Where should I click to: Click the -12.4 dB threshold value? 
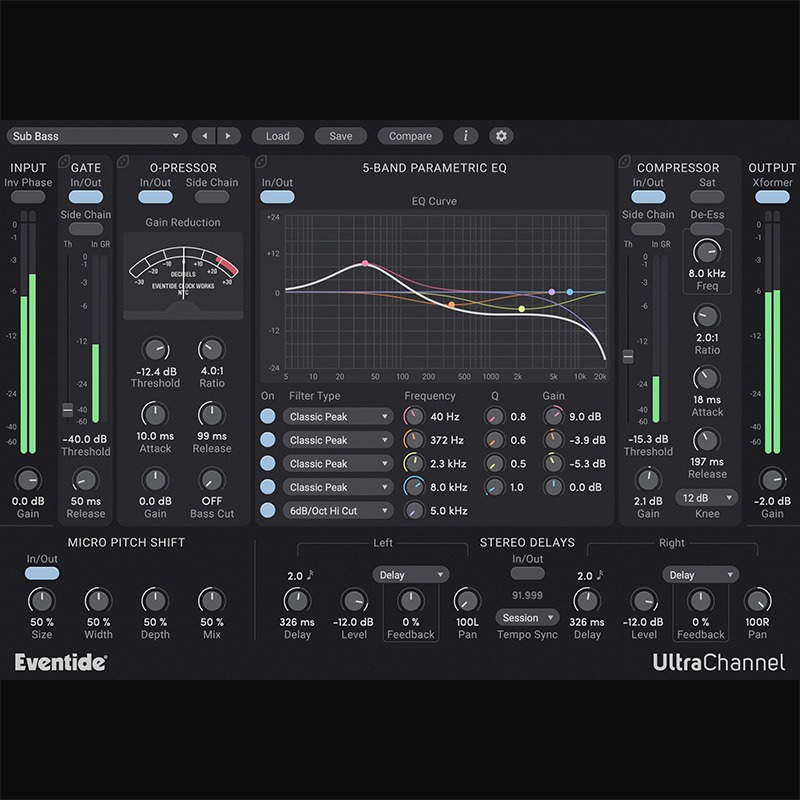pos(156,372)
